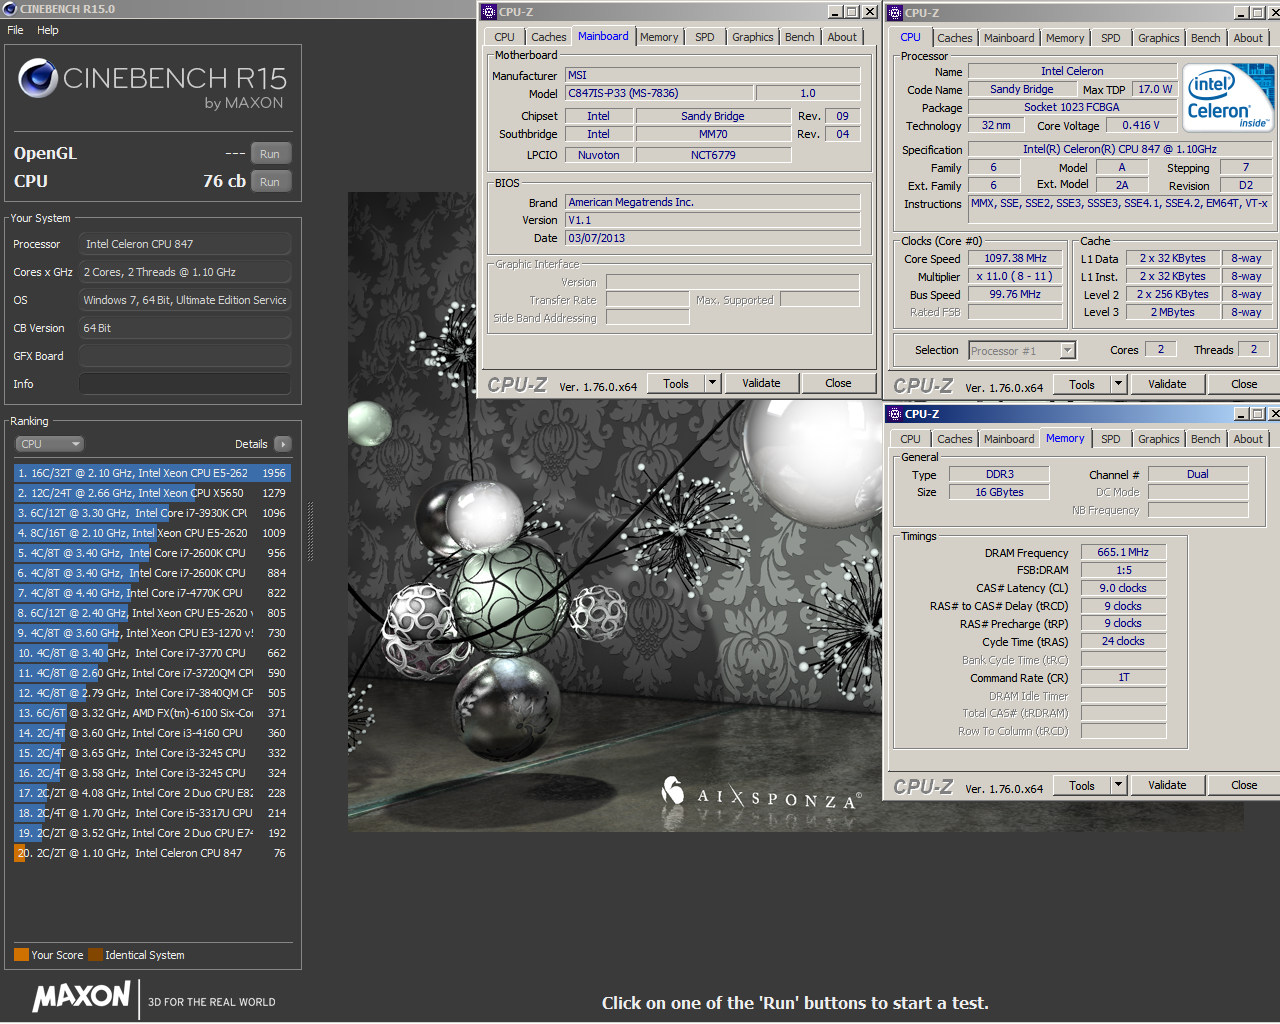
Task: Click Tools button in Memory CPU-Z window
Action: coord(1082,785)
